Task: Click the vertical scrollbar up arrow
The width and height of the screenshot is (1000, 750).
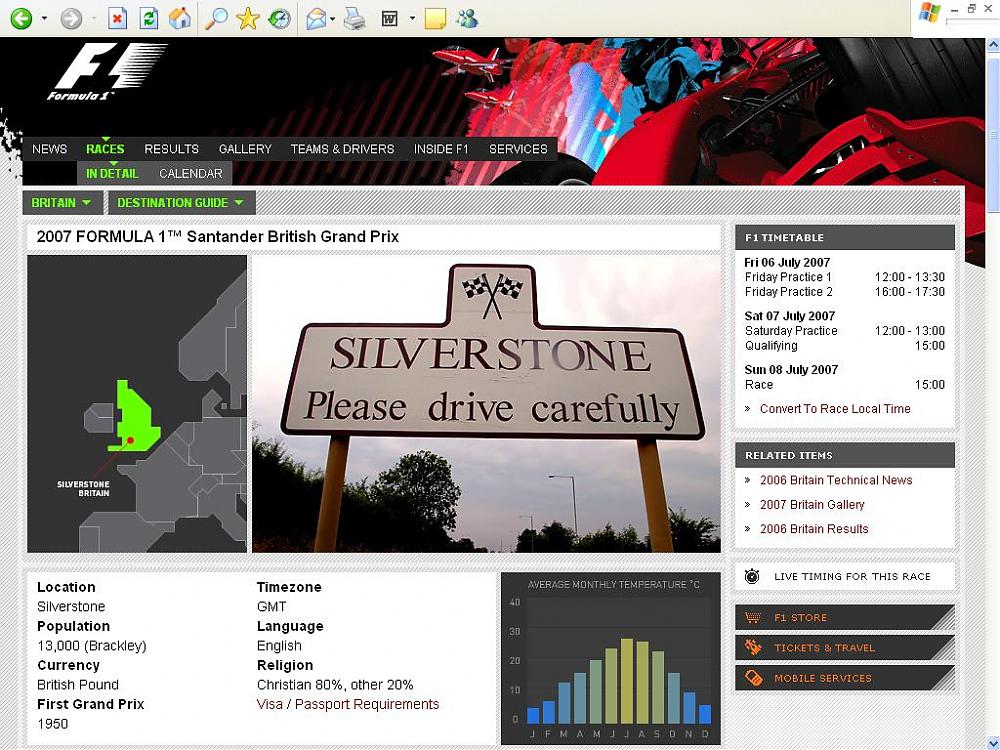Action: click(x=993, y=45)
